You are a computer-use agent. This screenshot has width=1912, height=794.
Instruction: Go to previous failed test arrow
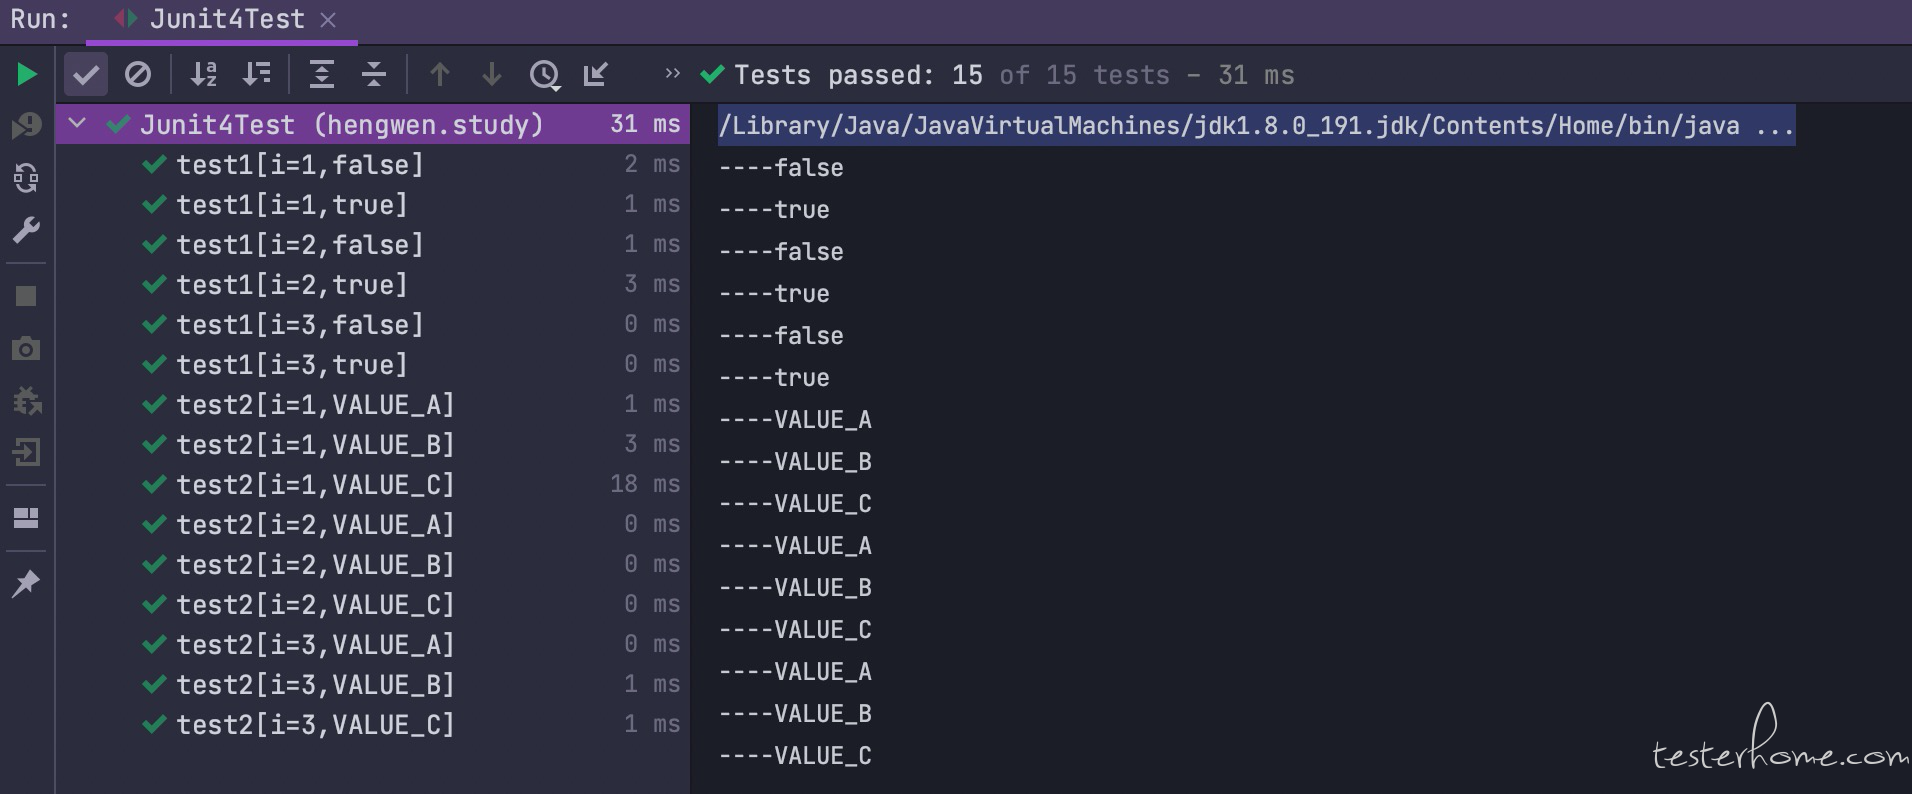(x=439, y=74)
